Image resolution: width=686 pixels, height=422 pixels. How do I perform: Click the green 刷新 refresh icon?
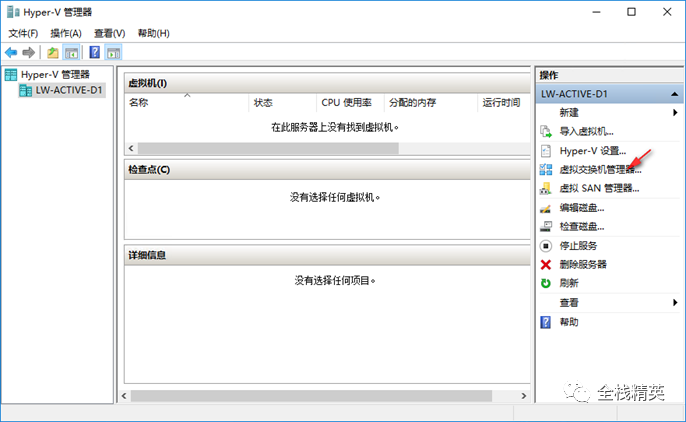pyautogui.click(x=546, y=283)
